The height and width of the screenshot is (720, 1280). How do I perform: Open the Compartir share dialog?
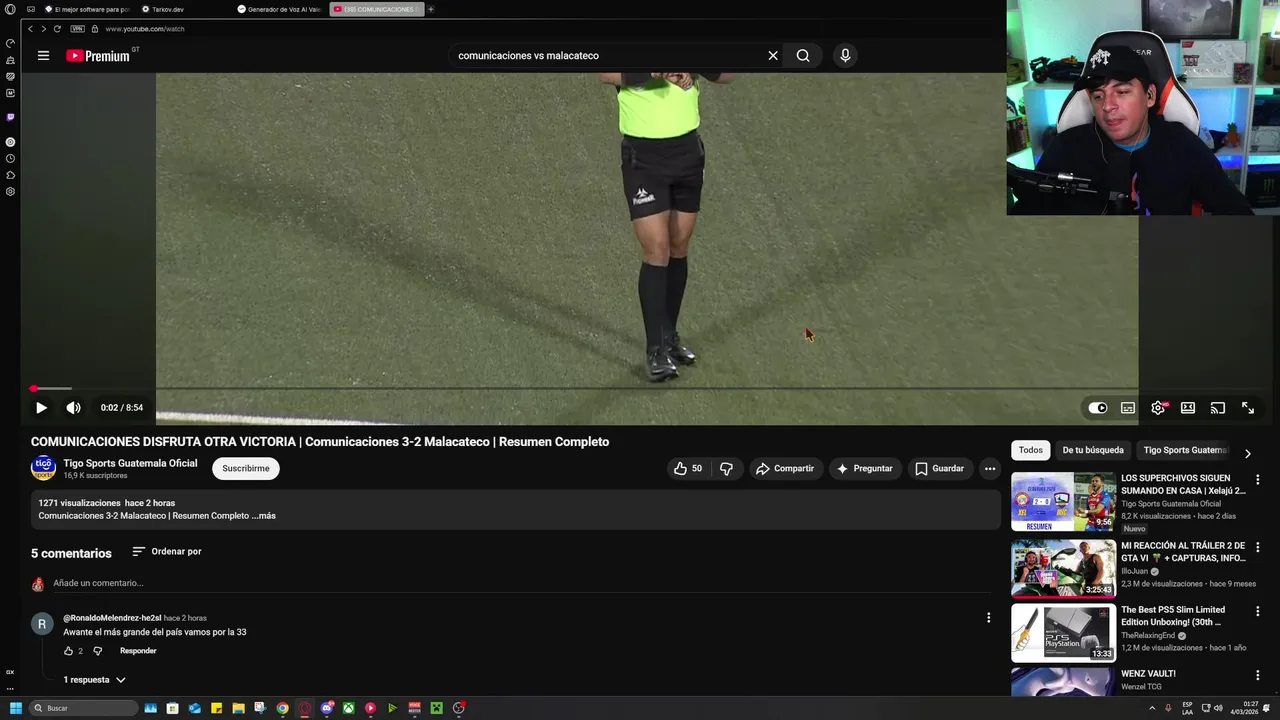pyautogui.click(x=785, y=468)
